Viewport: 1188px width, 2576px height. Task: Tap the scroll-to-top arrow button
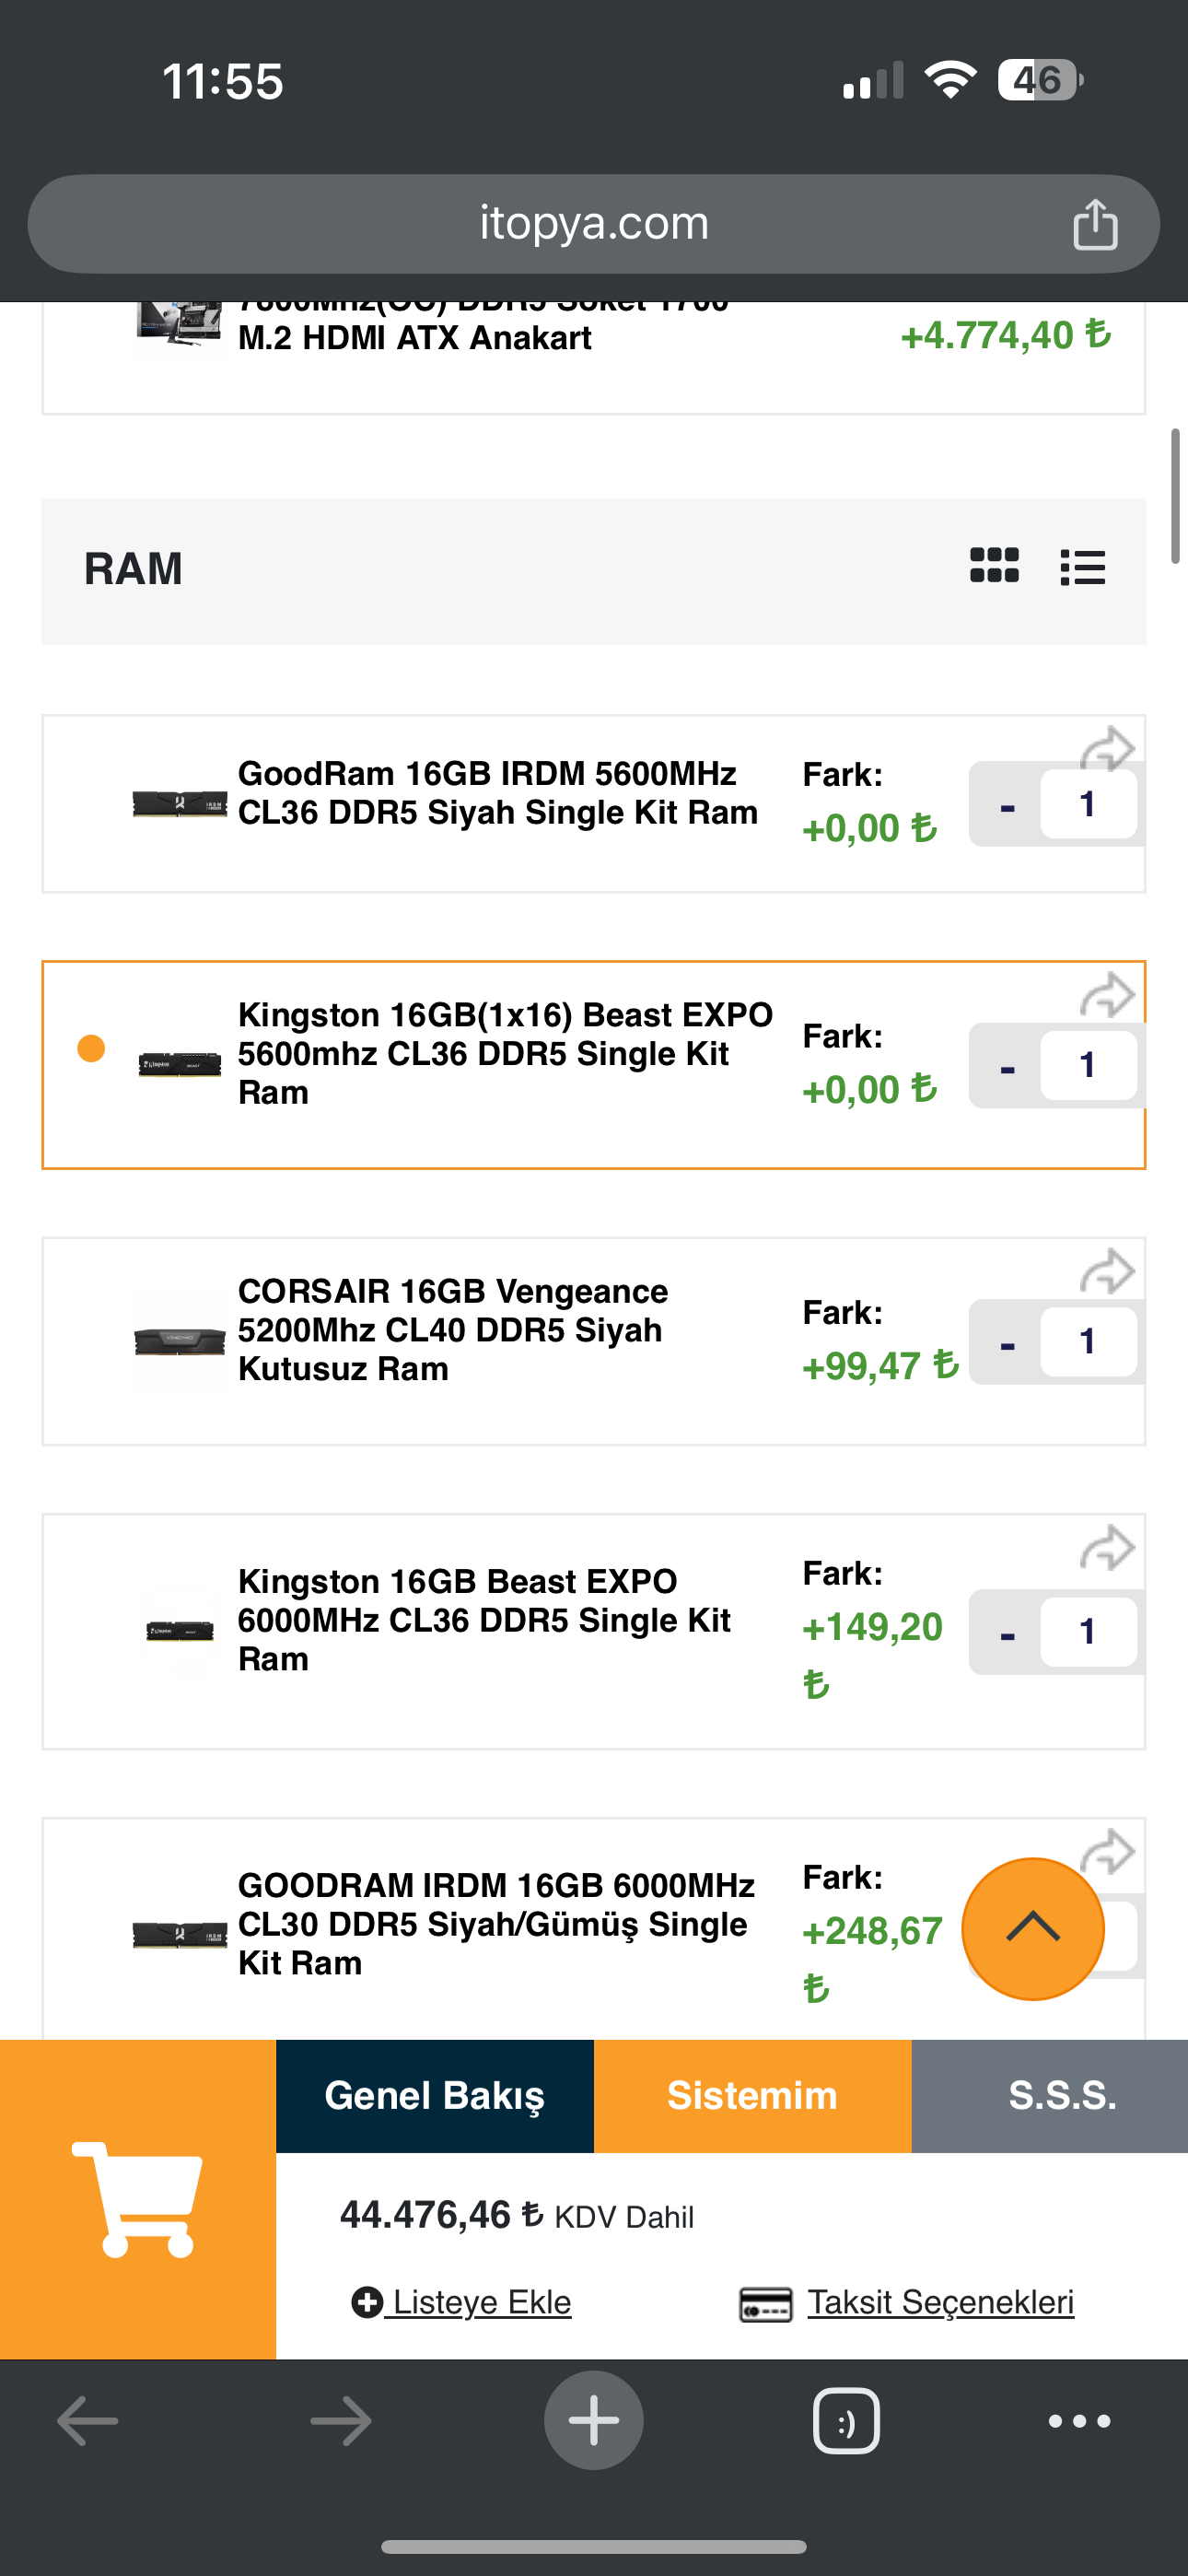(1032, 1928)
